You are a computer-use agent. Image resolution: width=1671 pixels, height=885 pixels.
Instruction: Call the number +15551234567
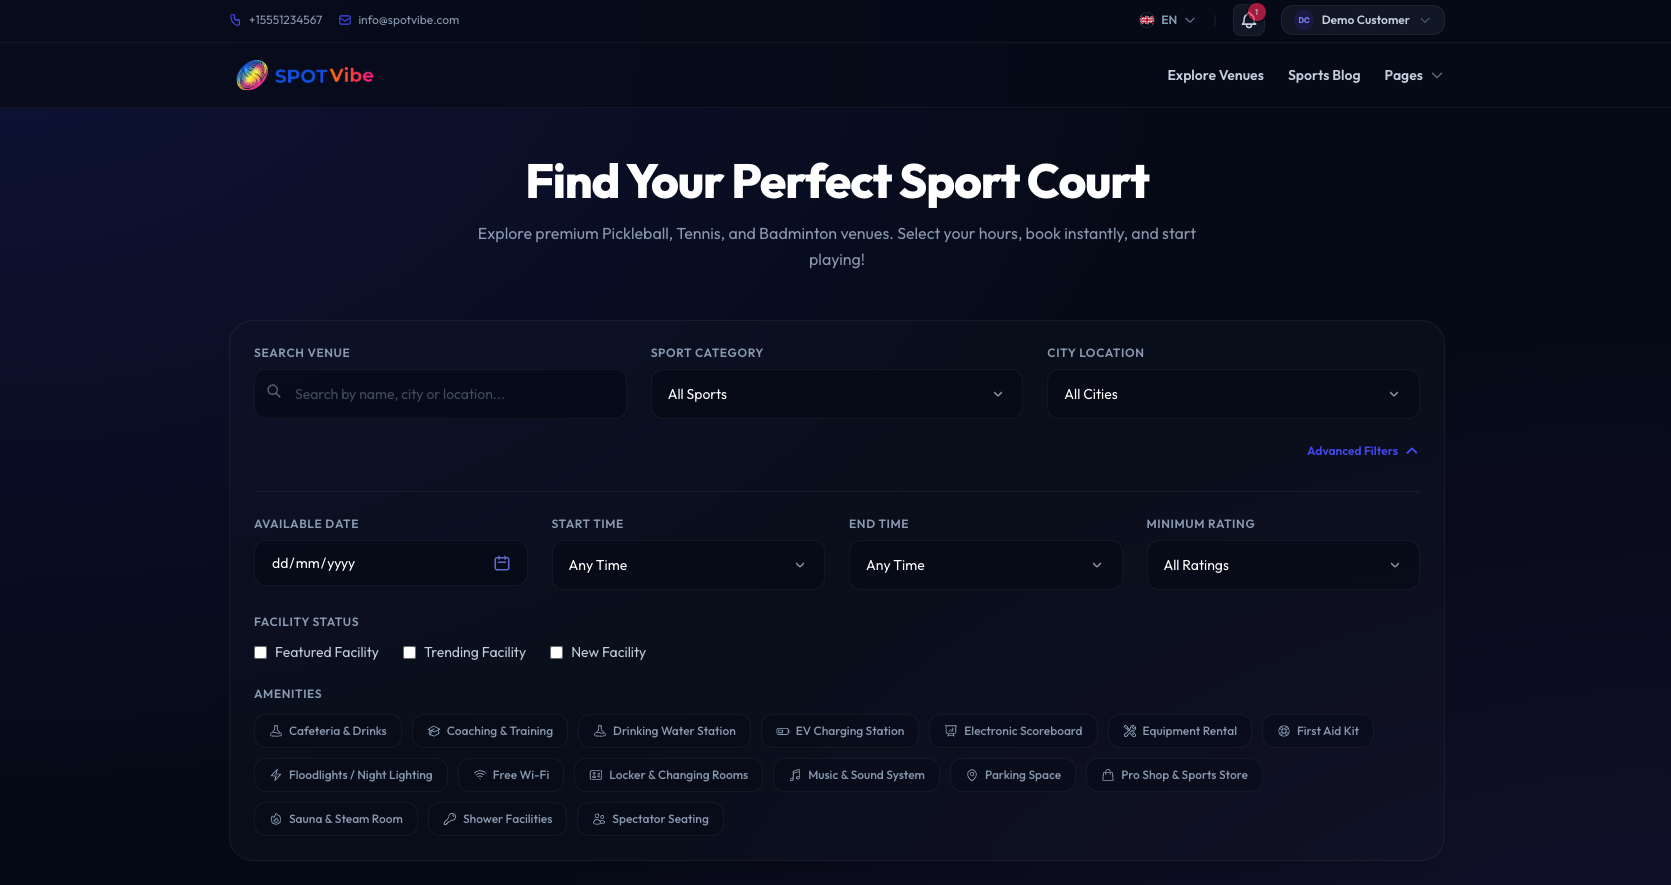(x=285, y=20)
